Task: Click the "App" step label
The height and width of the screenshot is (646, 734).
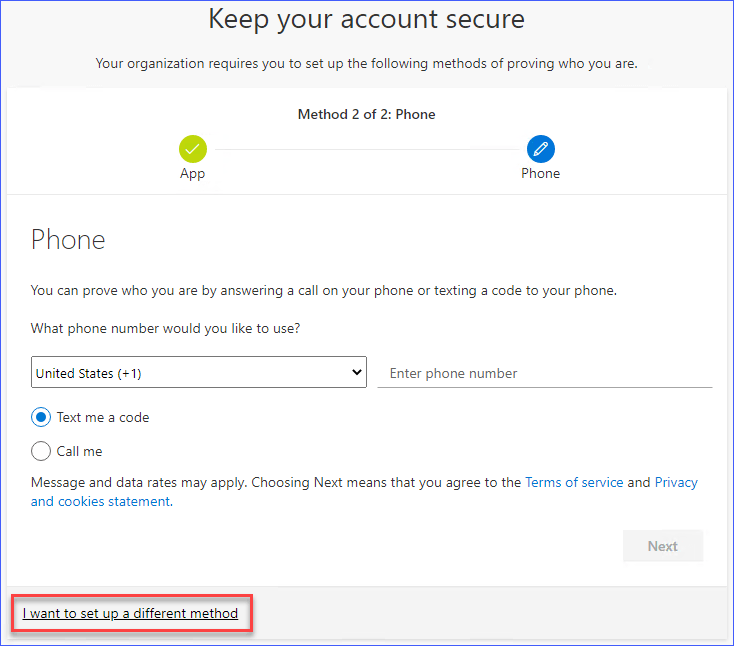Action: coord(193,174)
